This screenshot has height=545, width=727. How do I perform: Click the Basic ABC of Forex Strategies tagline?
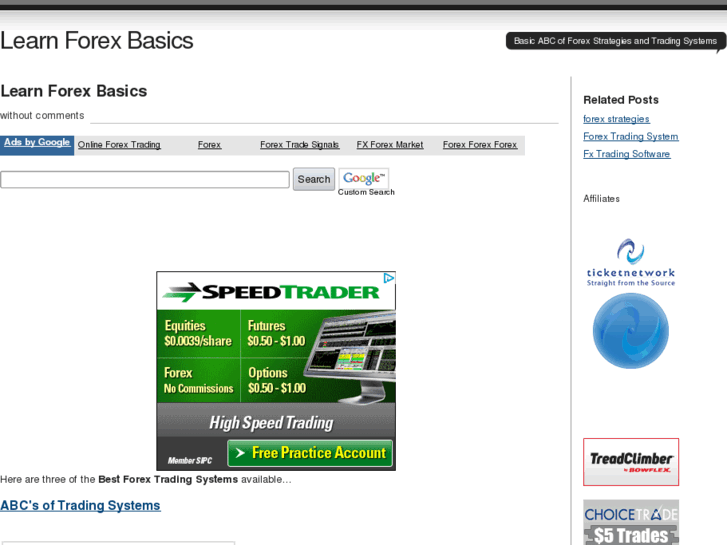tap(615, 41)
